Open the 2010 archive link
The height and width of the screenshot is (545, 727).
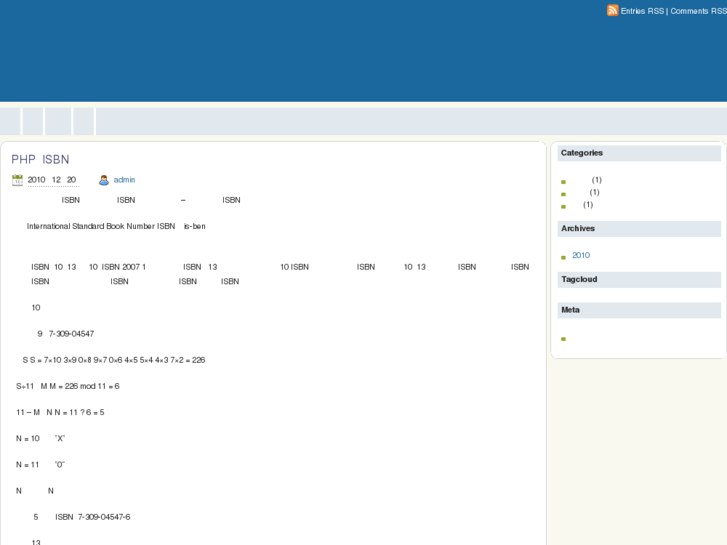[x=581, y=255]
